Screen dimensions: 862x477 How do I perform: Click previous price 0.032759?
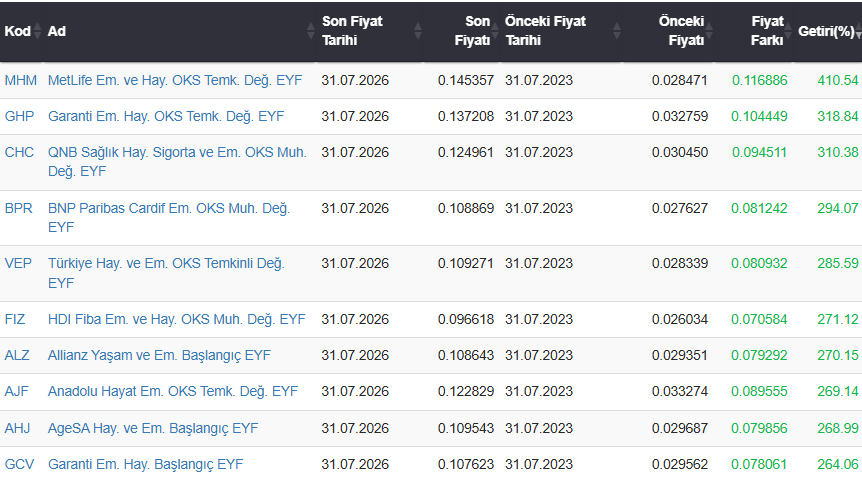[680, 117]
